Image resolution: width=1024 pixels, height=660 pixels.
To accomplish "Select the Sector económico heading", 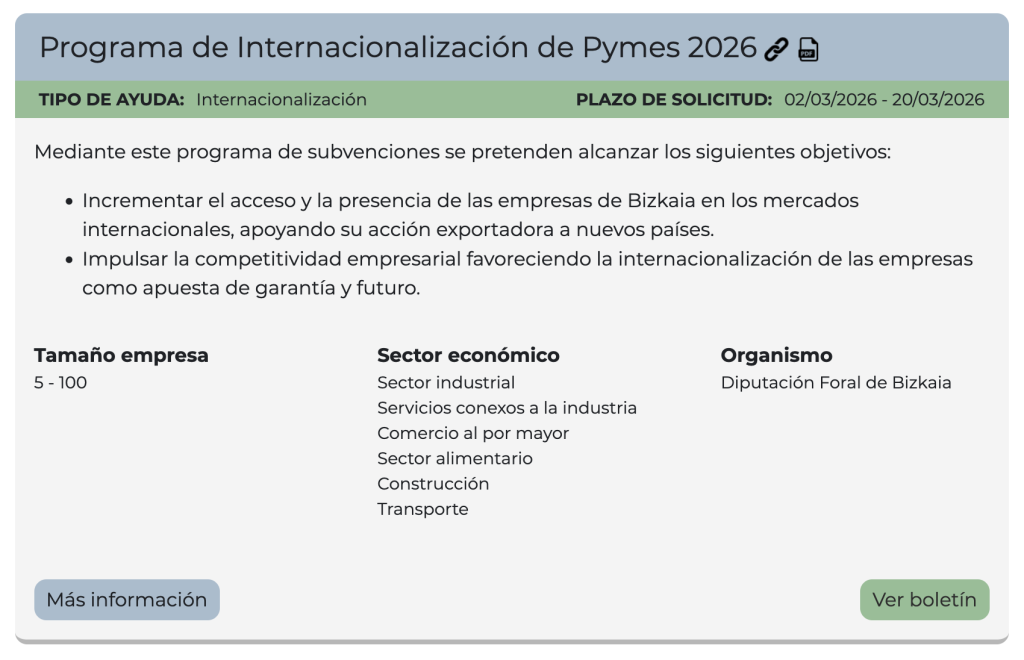I will pos(468,355).
